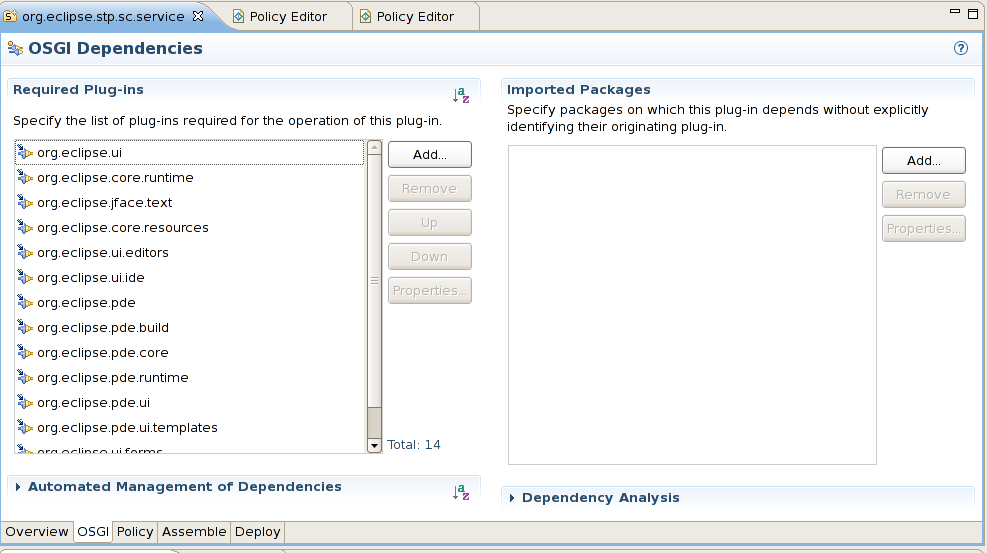Click the plug-in icon beside org.eclipse.ui.editors

pyautogui.click(x=25, y=252)
